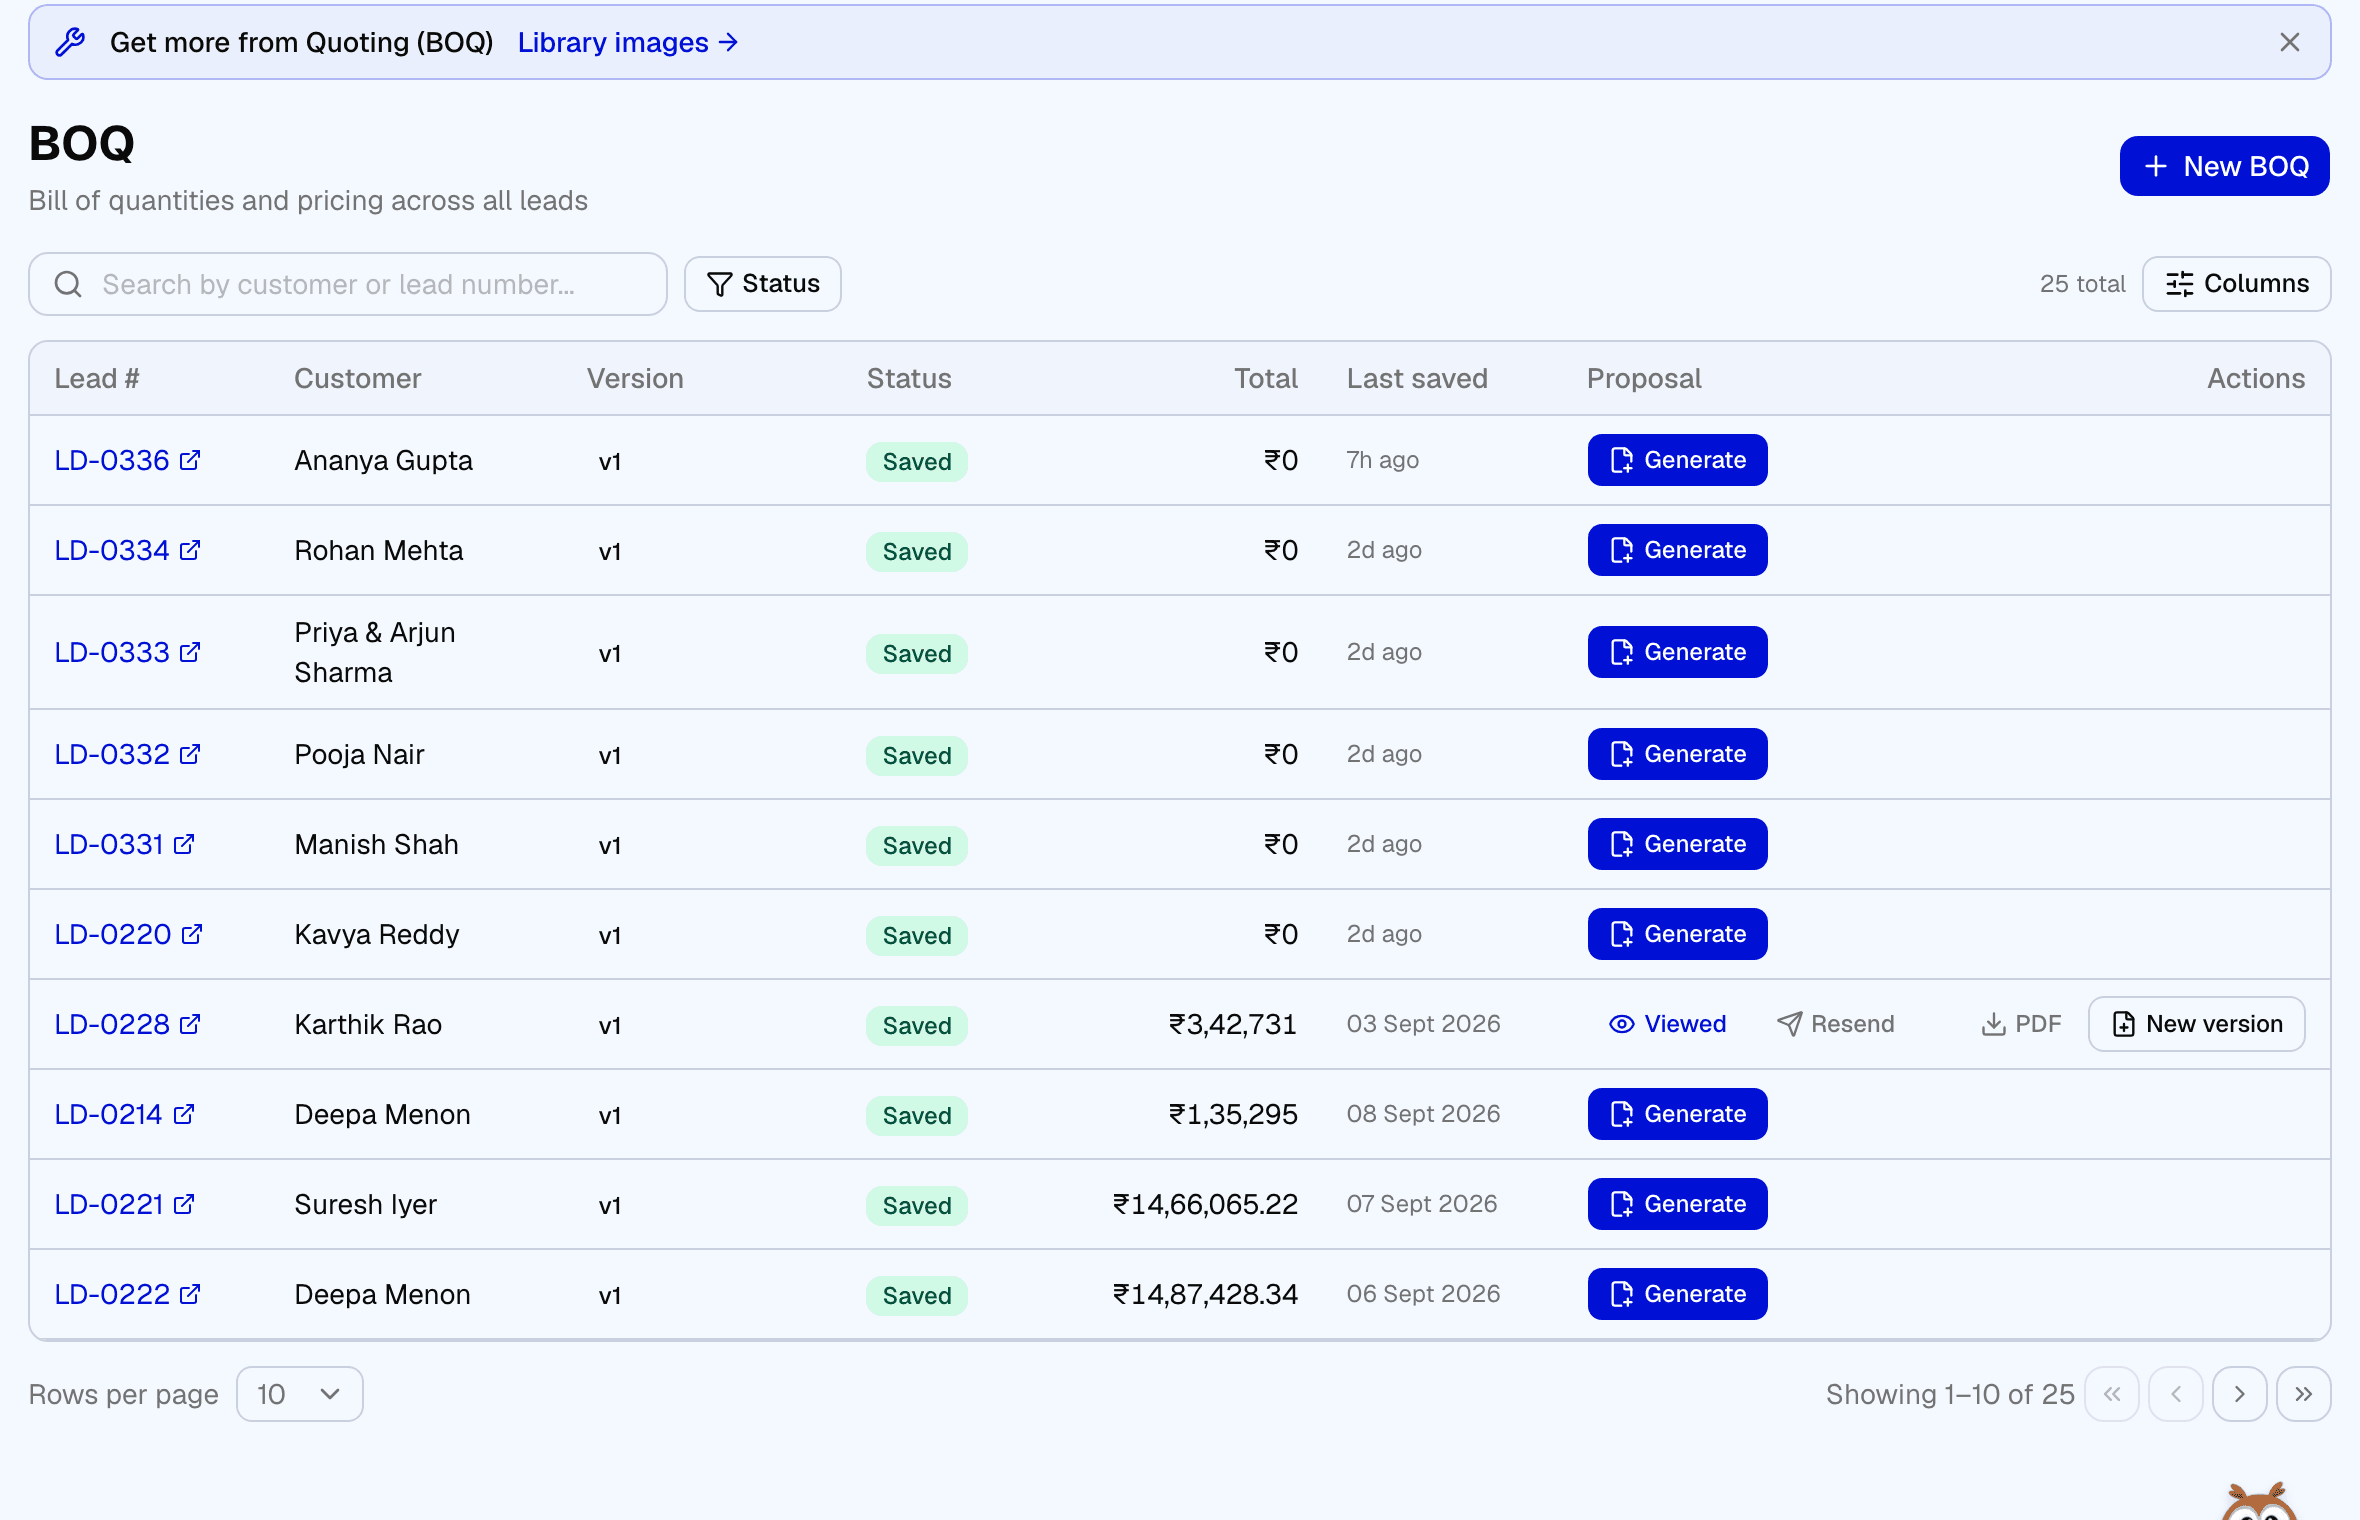
Task: Open the external link icon next to LD-0336
Action: (190, 460)
